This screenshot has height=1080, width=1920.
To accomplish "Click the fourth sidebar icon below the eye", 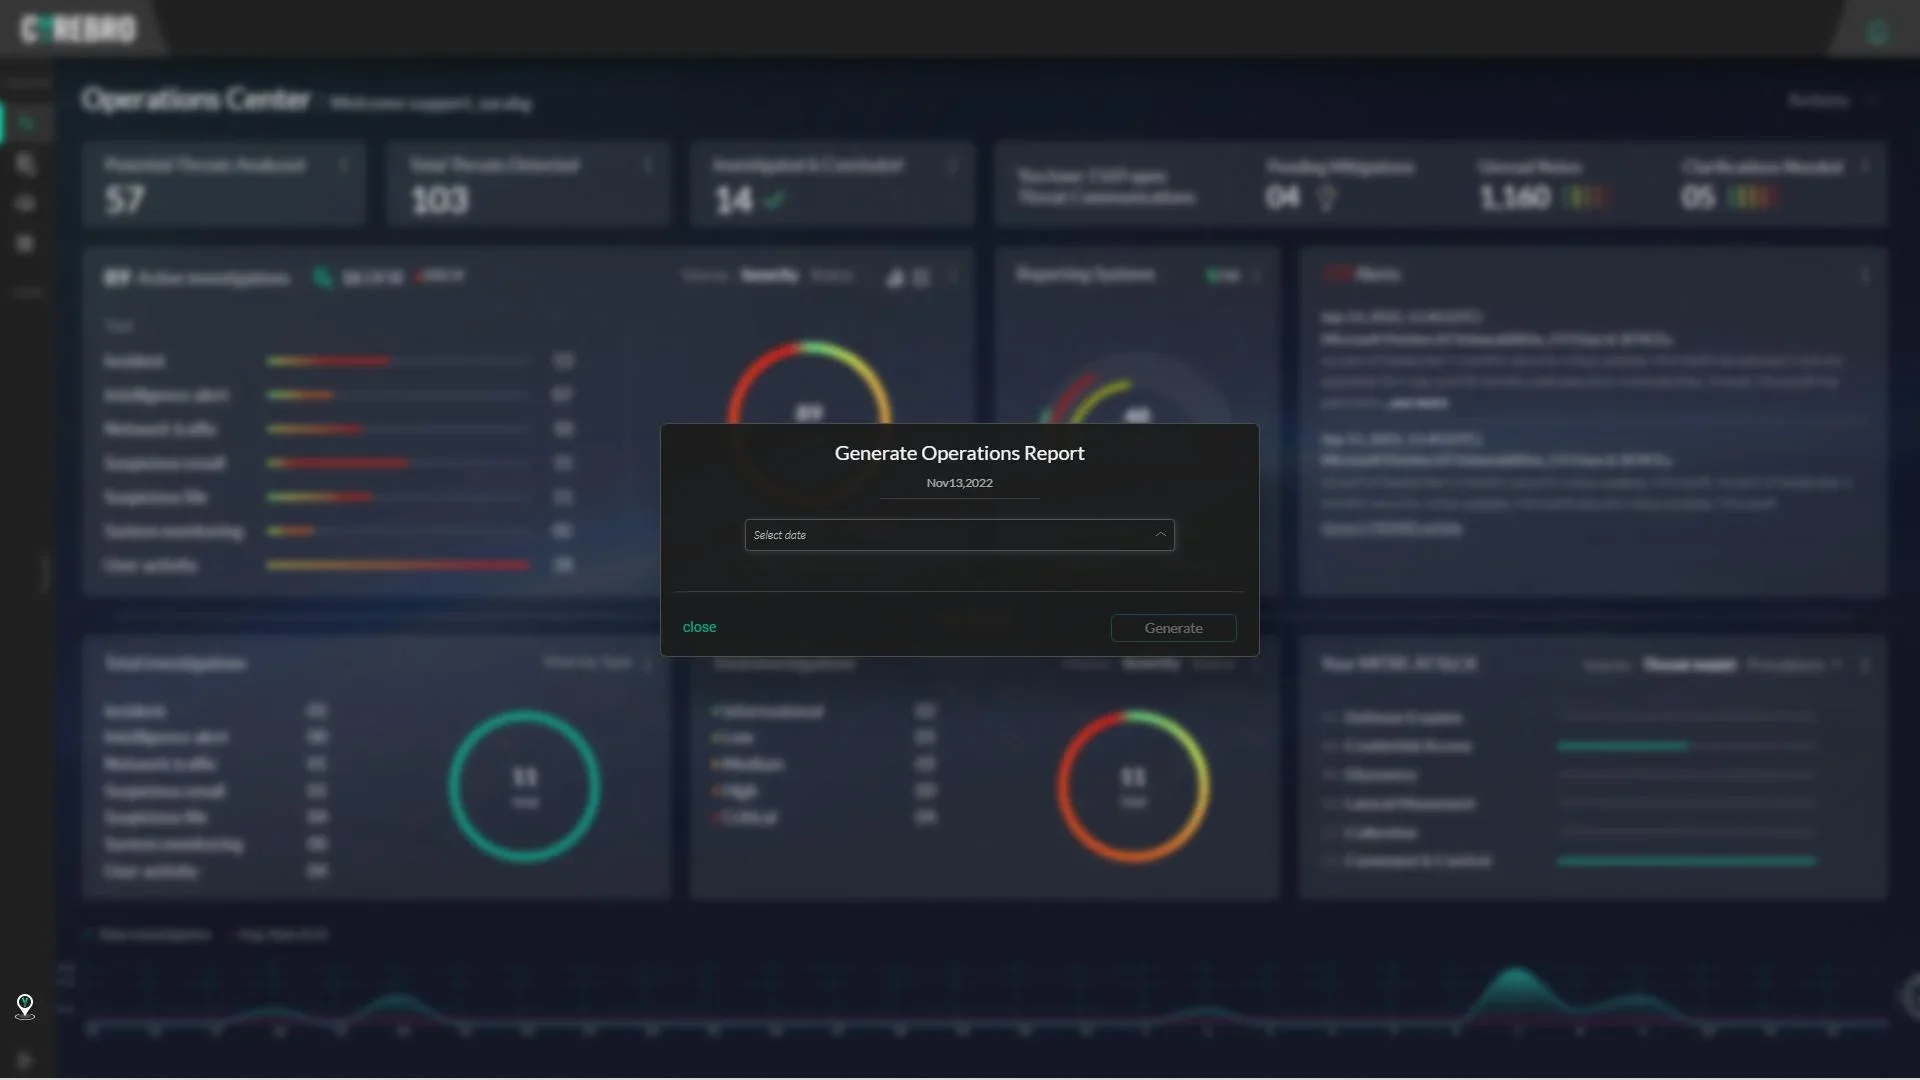I will click(x=26, y=243).
